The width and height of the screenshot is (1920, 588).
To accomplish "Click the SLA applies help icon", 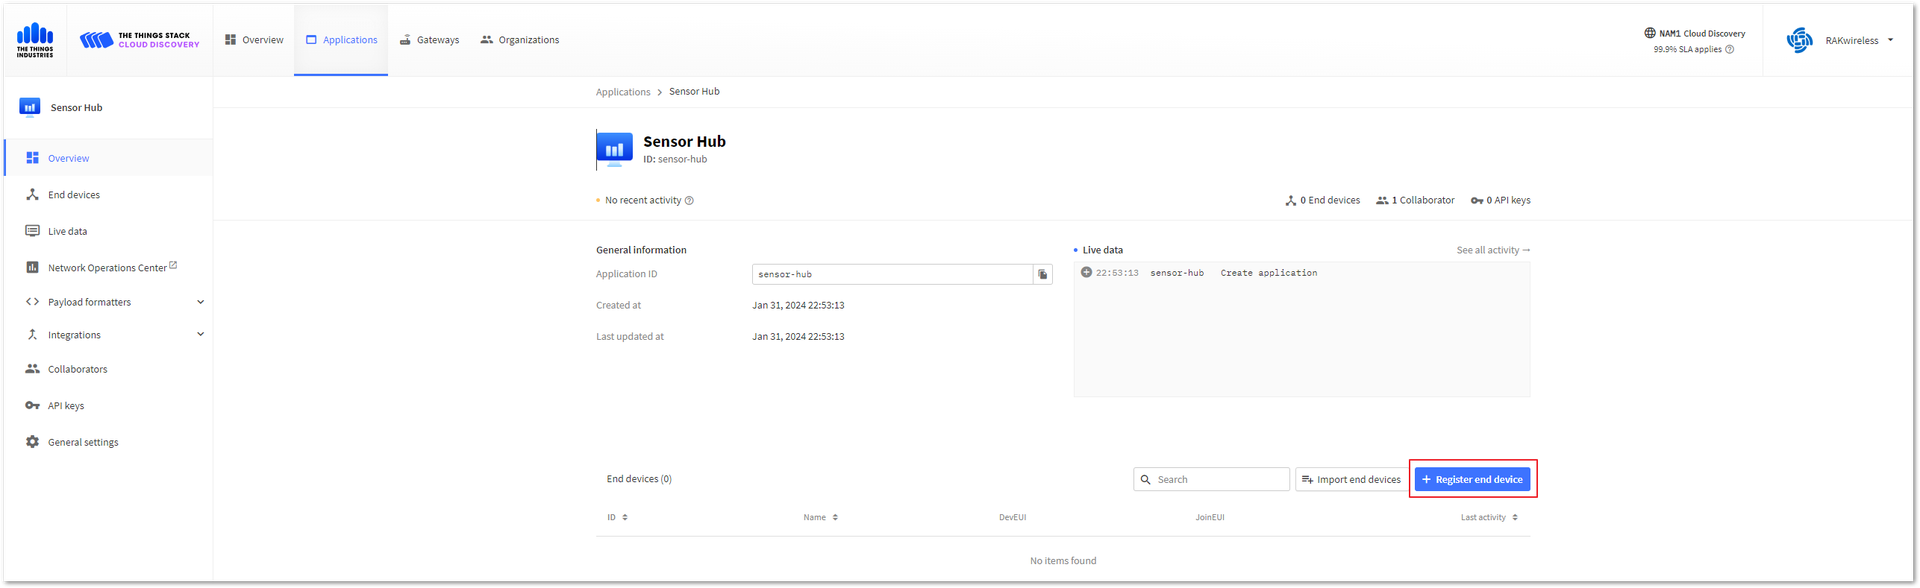I will 1730,49.
